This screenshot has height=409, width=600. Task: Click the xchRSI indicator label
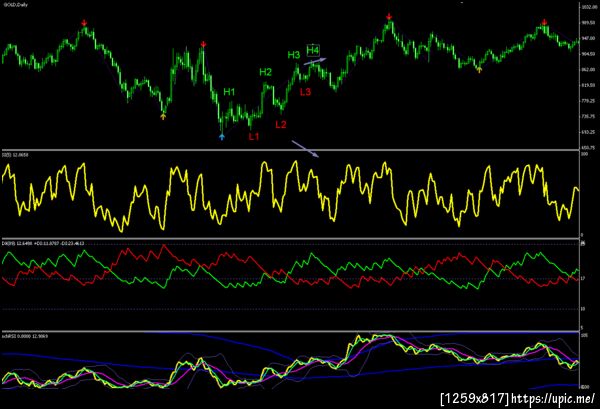coord(25,336)
